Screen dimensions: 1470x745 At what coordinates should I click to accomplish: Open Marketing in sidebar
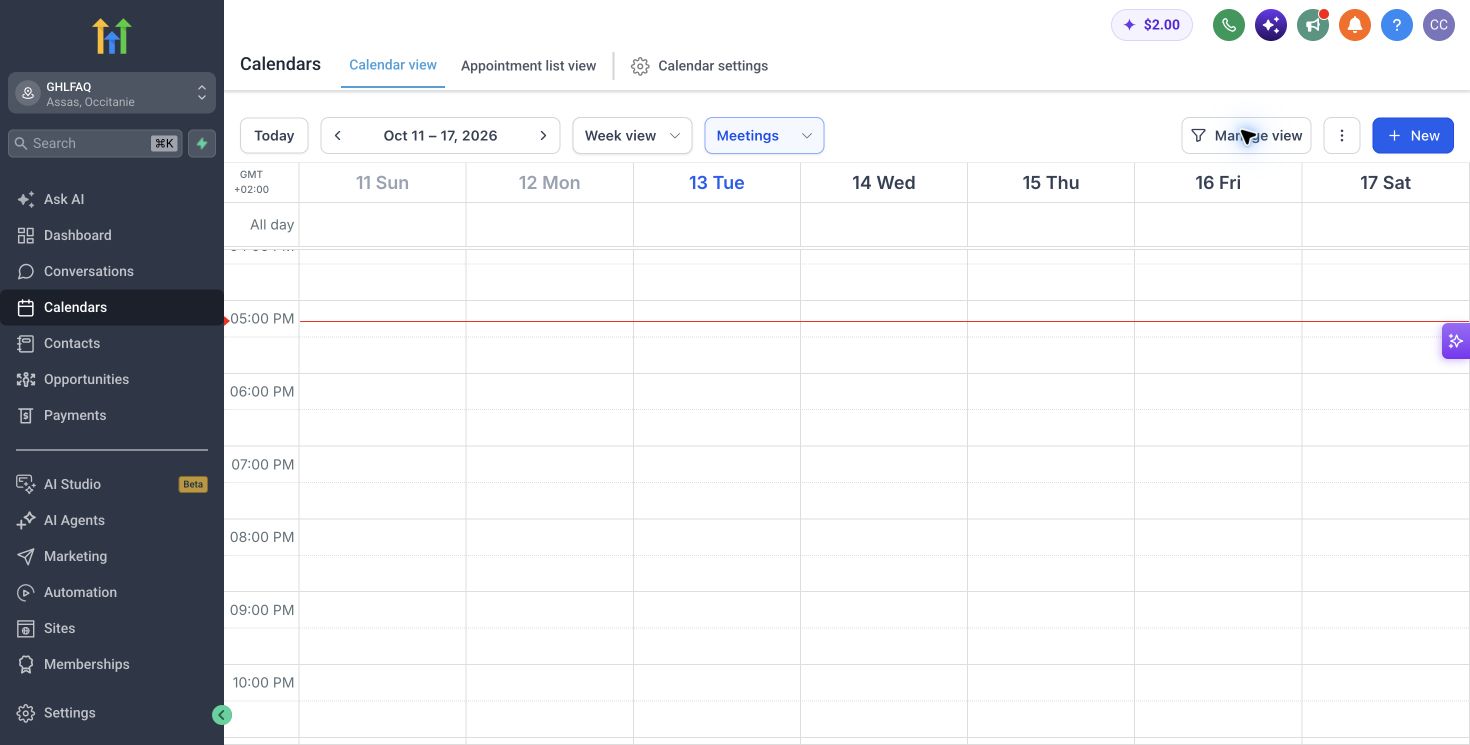click(x=112, y=556)
